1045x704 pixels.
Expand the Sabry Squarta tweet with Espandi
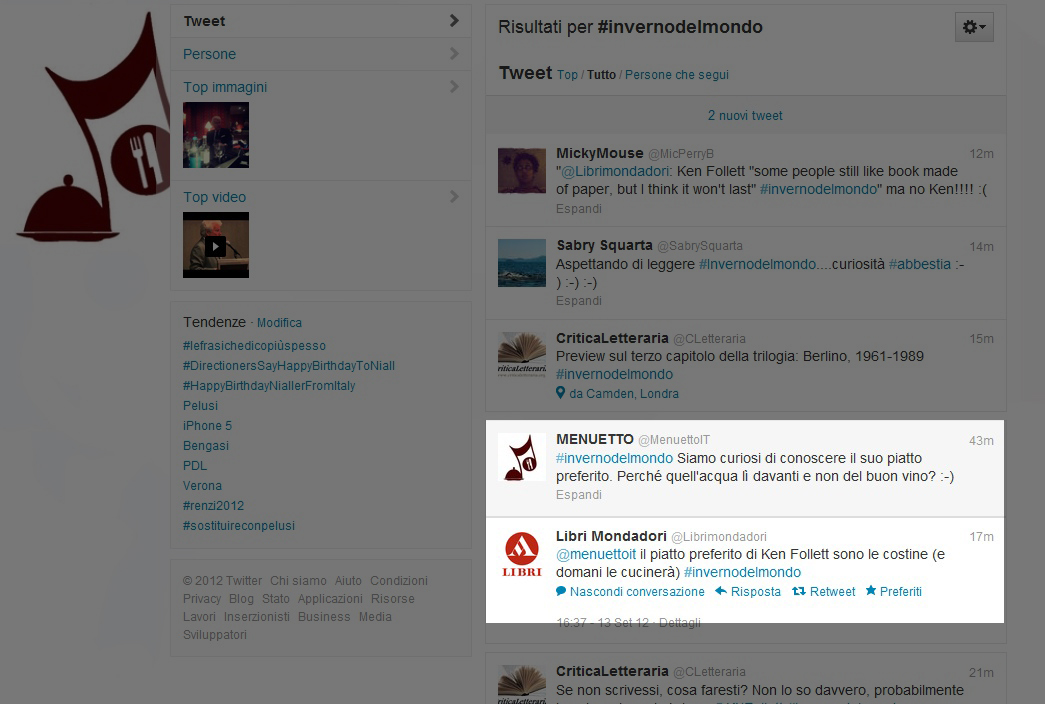coord(578,301)
